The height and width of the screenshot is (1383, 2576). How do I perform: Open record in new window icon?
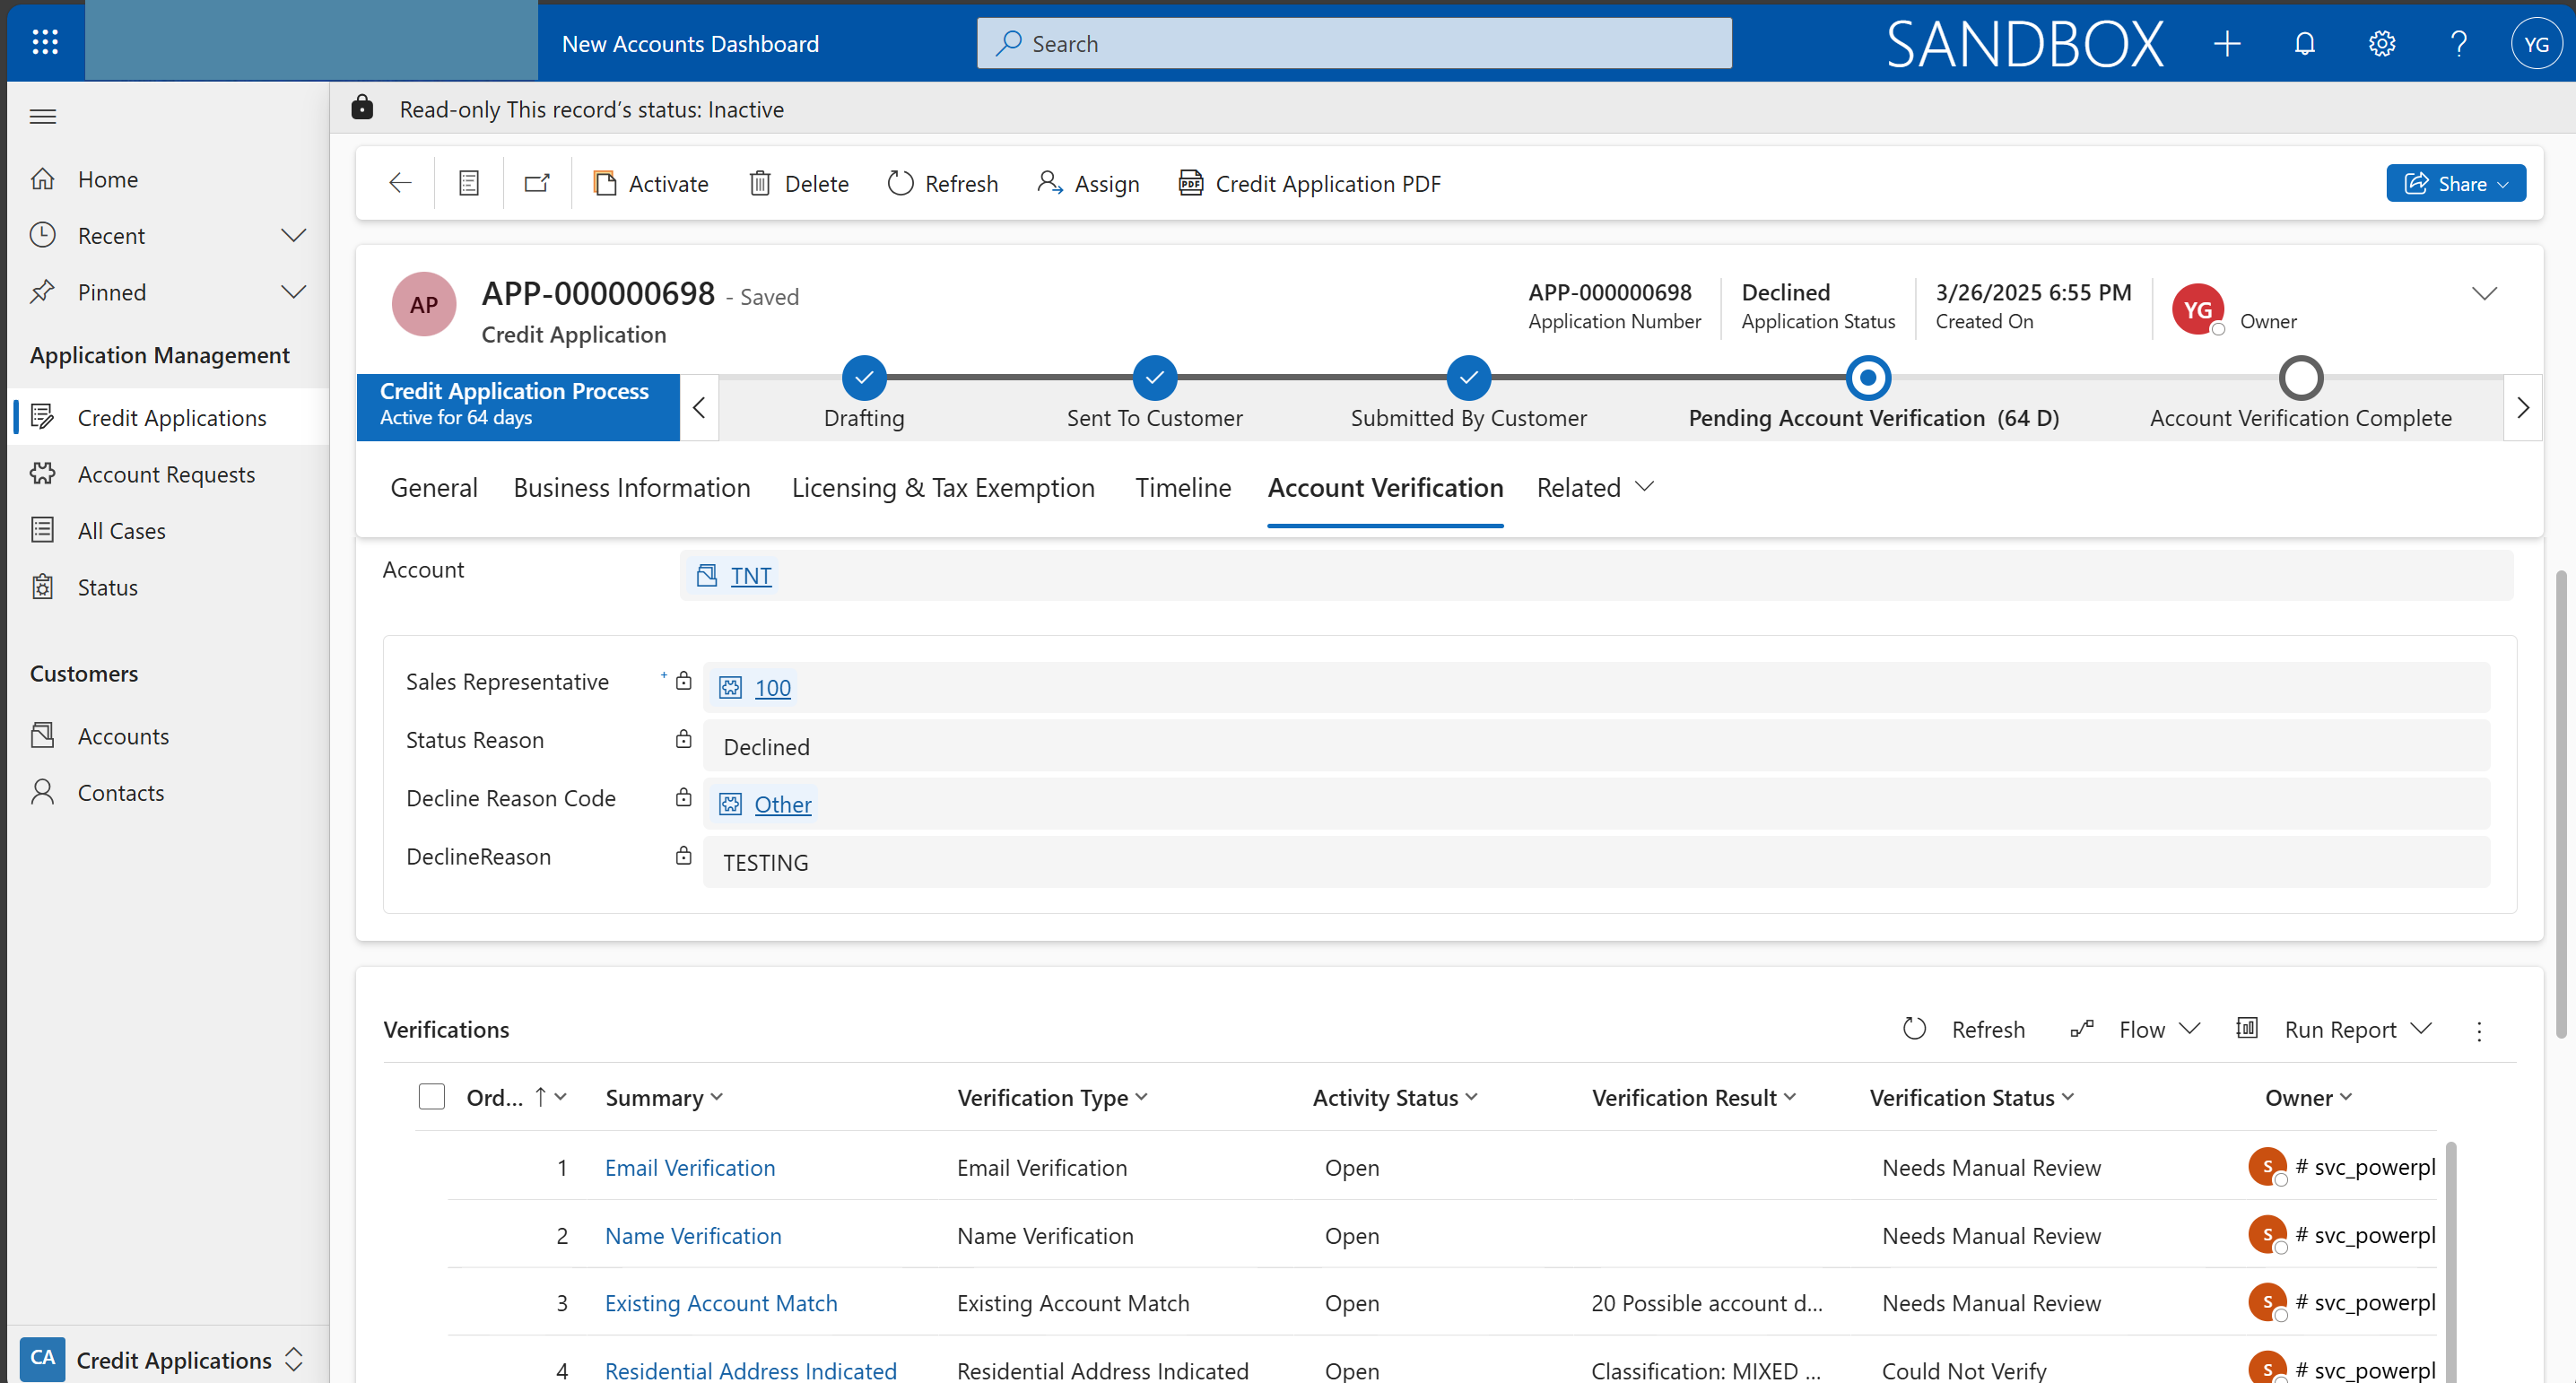click(537, 183)
